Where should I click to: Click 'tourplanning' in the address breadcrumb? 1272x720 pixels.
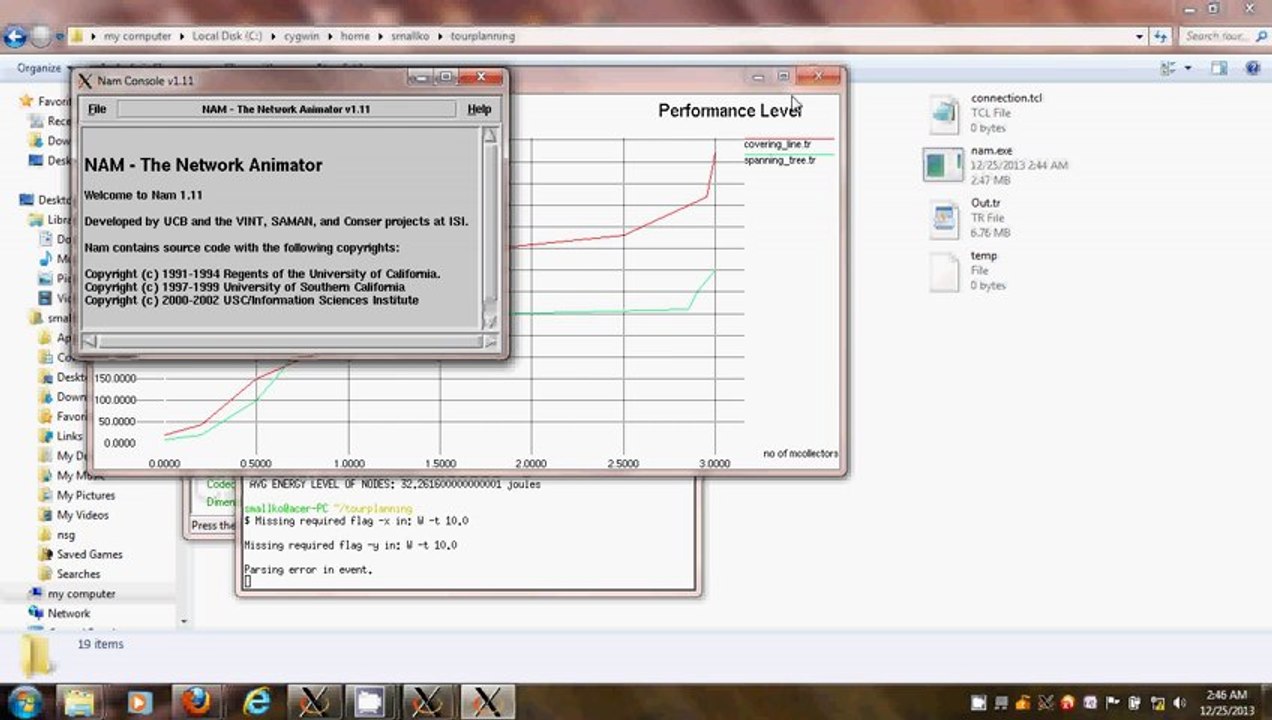(483, 36)
